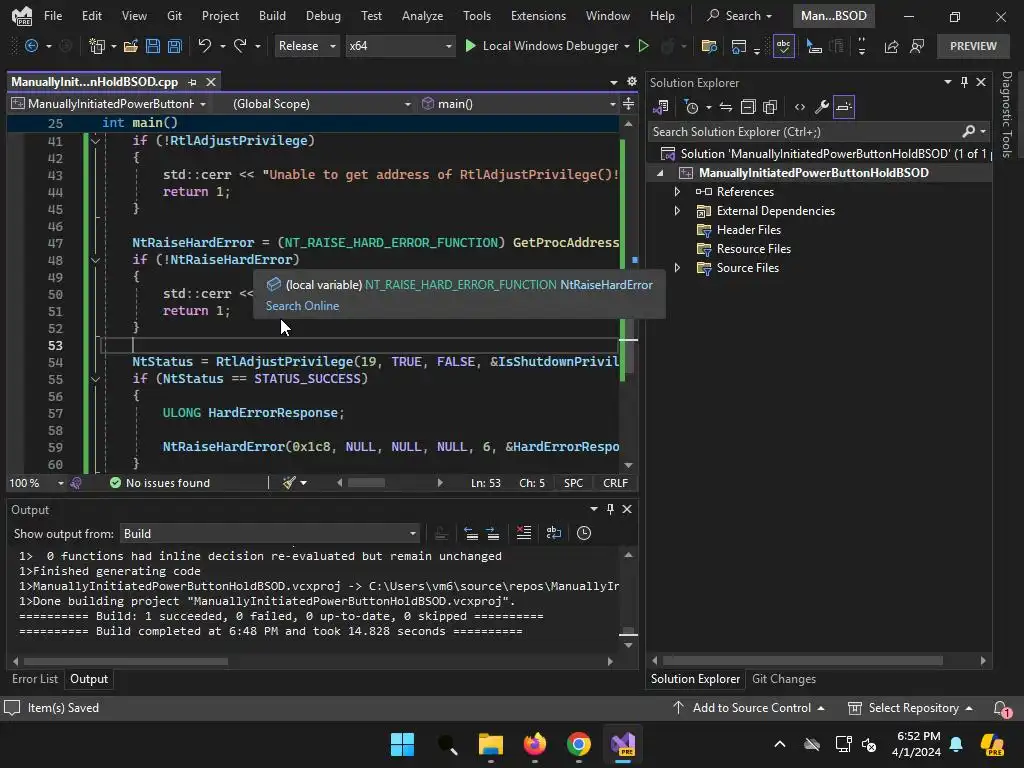Click the Save All icon

(x=174, y=46)
